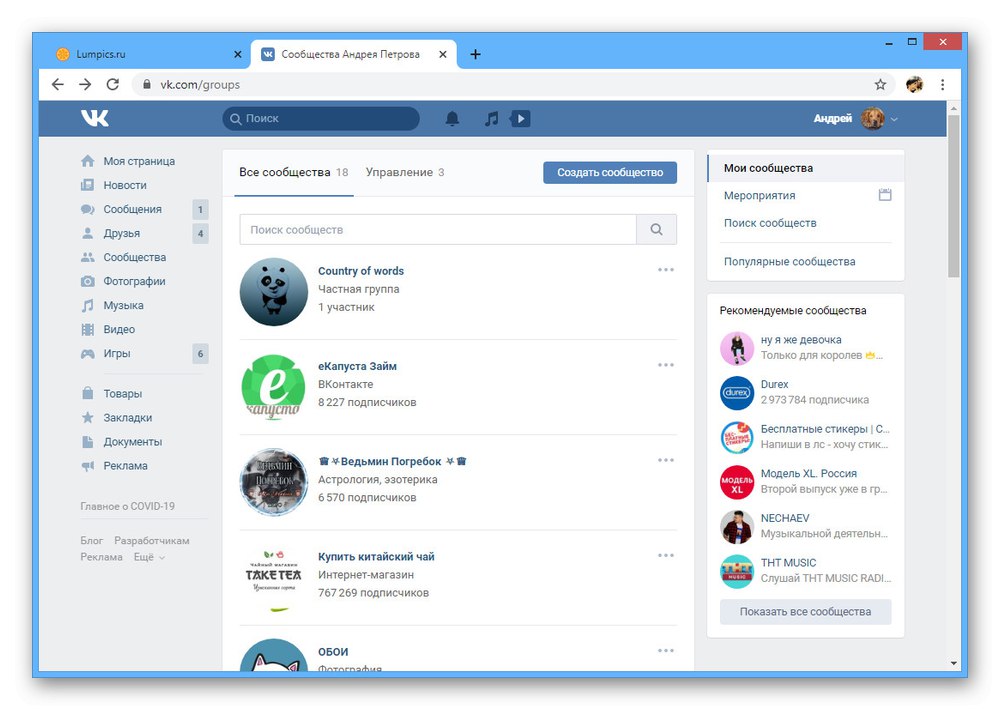The height and width of the screenshot is (710, 1000).
Task: Click the browser page vertical scrollbar
Action: (953, 195)
